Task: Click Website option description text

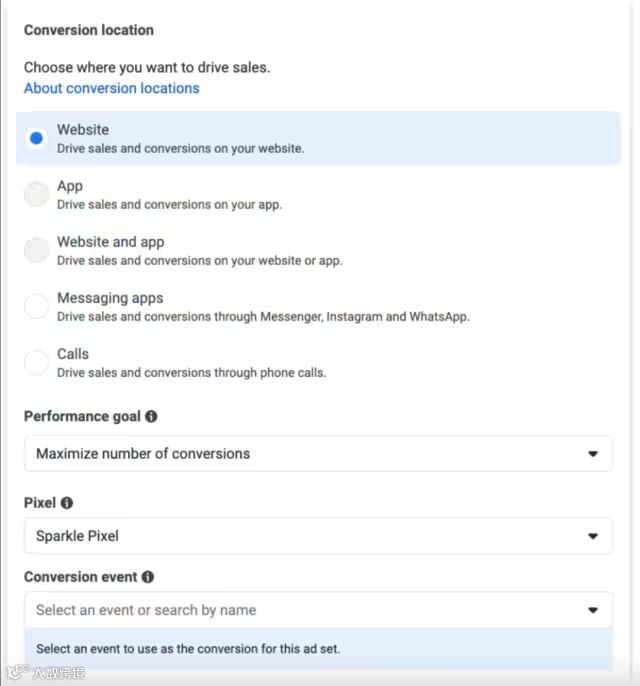Action: [x=180, y=148]
